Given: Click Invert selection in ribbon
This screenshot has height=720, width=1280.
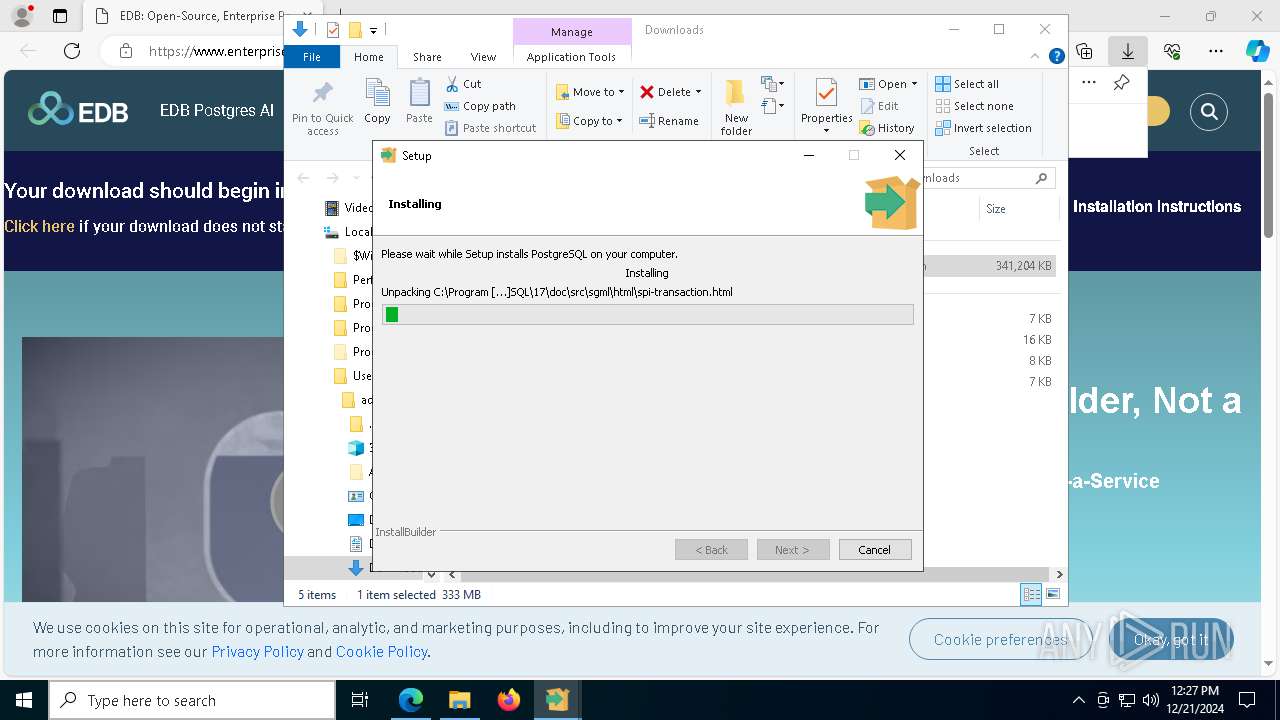Looking at the screenshot, I should (984, 128).
